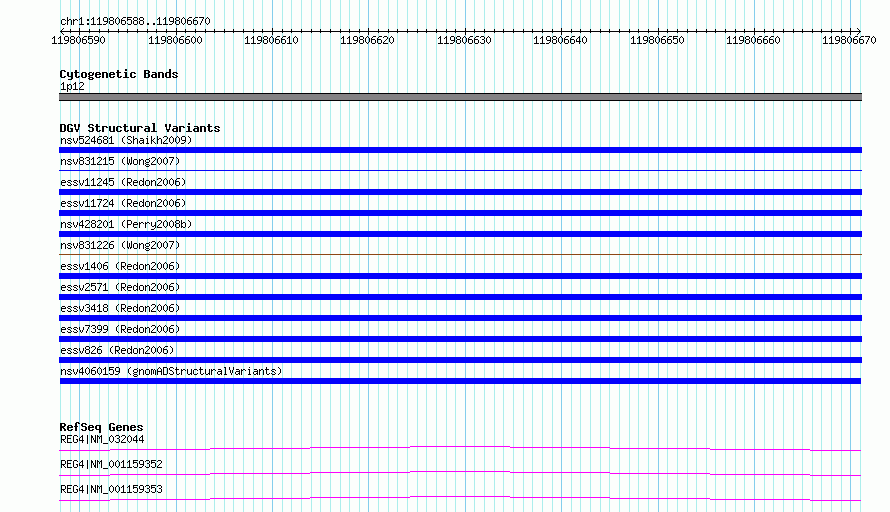Screen dimensions: 890x512
Task: Click ruler position 119806620
Action: click(x=367, y=40)
